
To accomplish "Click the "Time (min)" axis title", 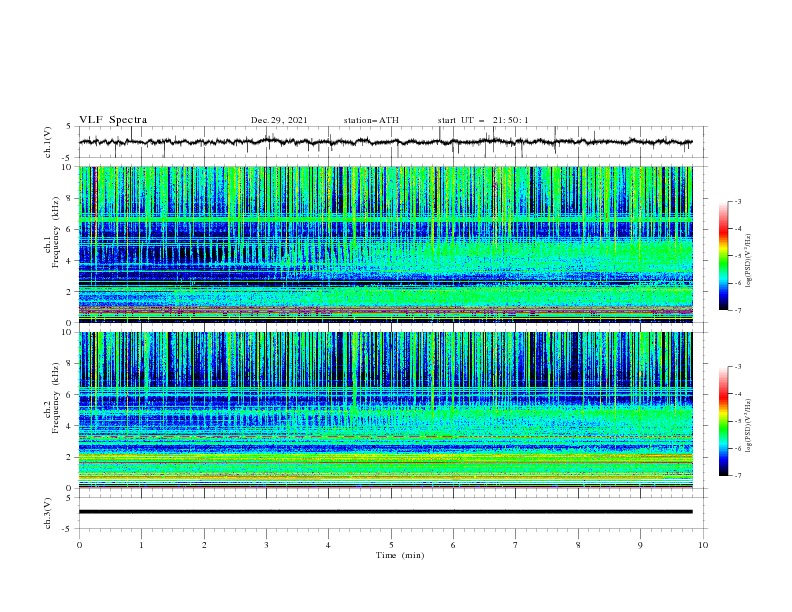I will 400,555.
